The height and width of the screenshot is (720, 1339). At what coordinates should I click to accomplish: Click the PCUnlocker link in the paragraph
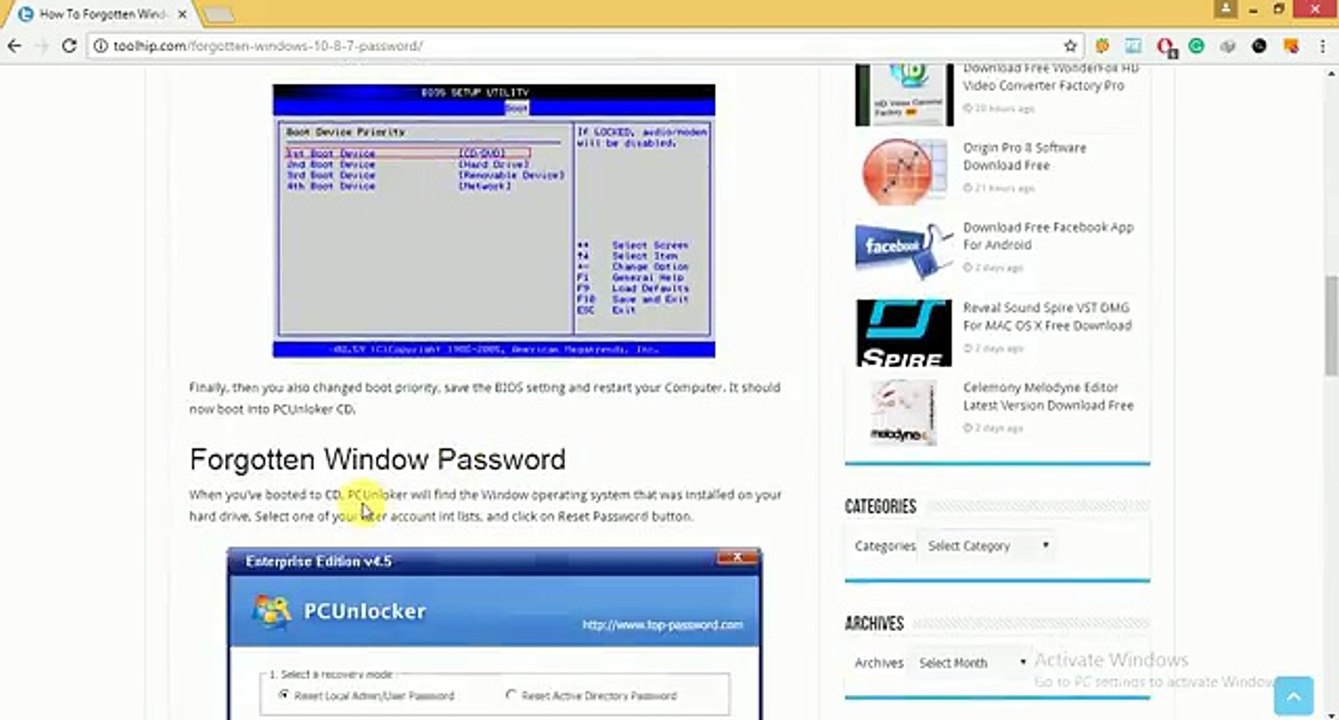coord(378,494)
